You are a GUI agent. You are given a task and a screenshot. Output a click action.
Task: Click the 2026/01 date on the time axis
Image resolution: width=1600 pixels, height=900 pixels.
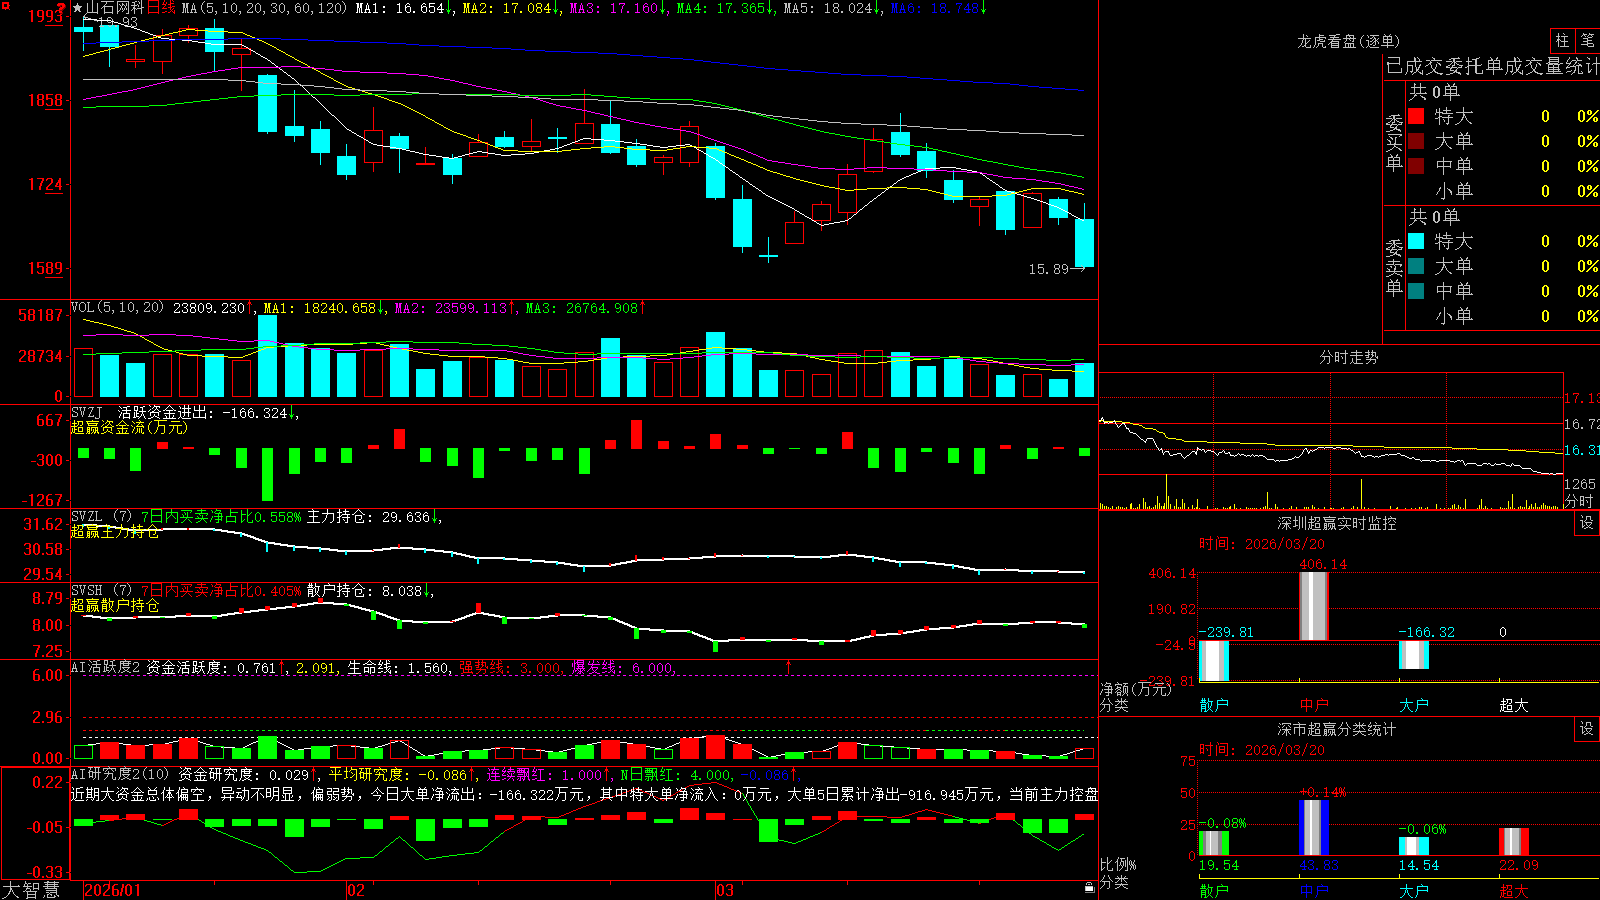tap(113, 890)
